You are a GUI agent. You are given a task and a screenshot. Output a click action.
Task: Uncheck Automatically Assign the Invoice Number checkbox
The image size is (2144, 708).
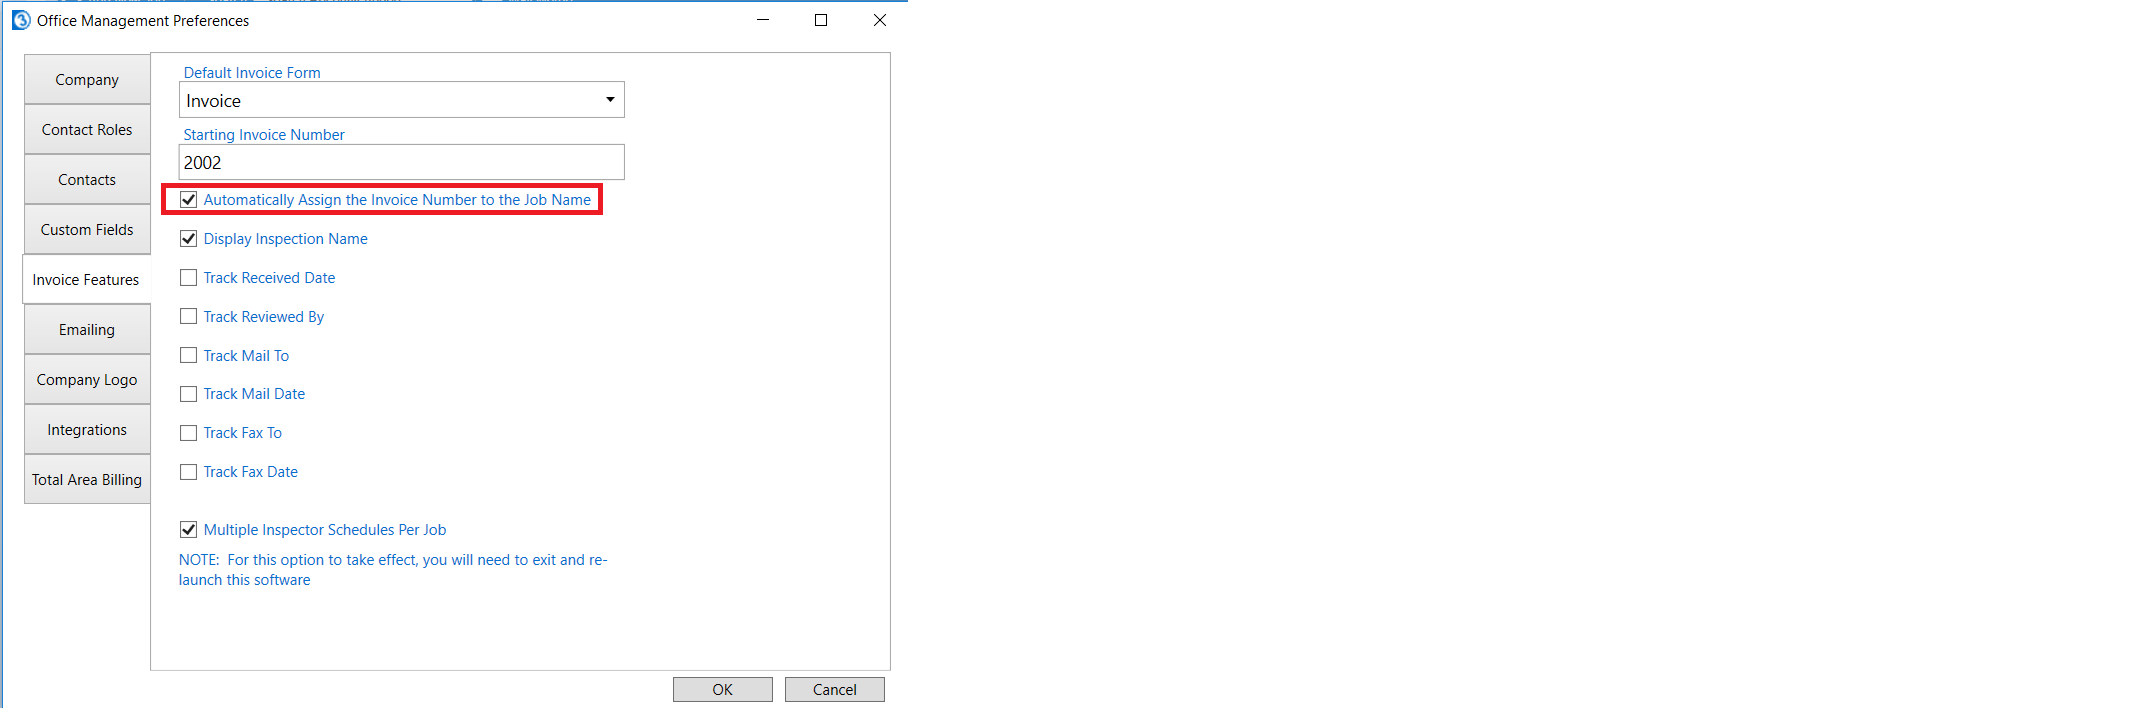coord(188,200)
